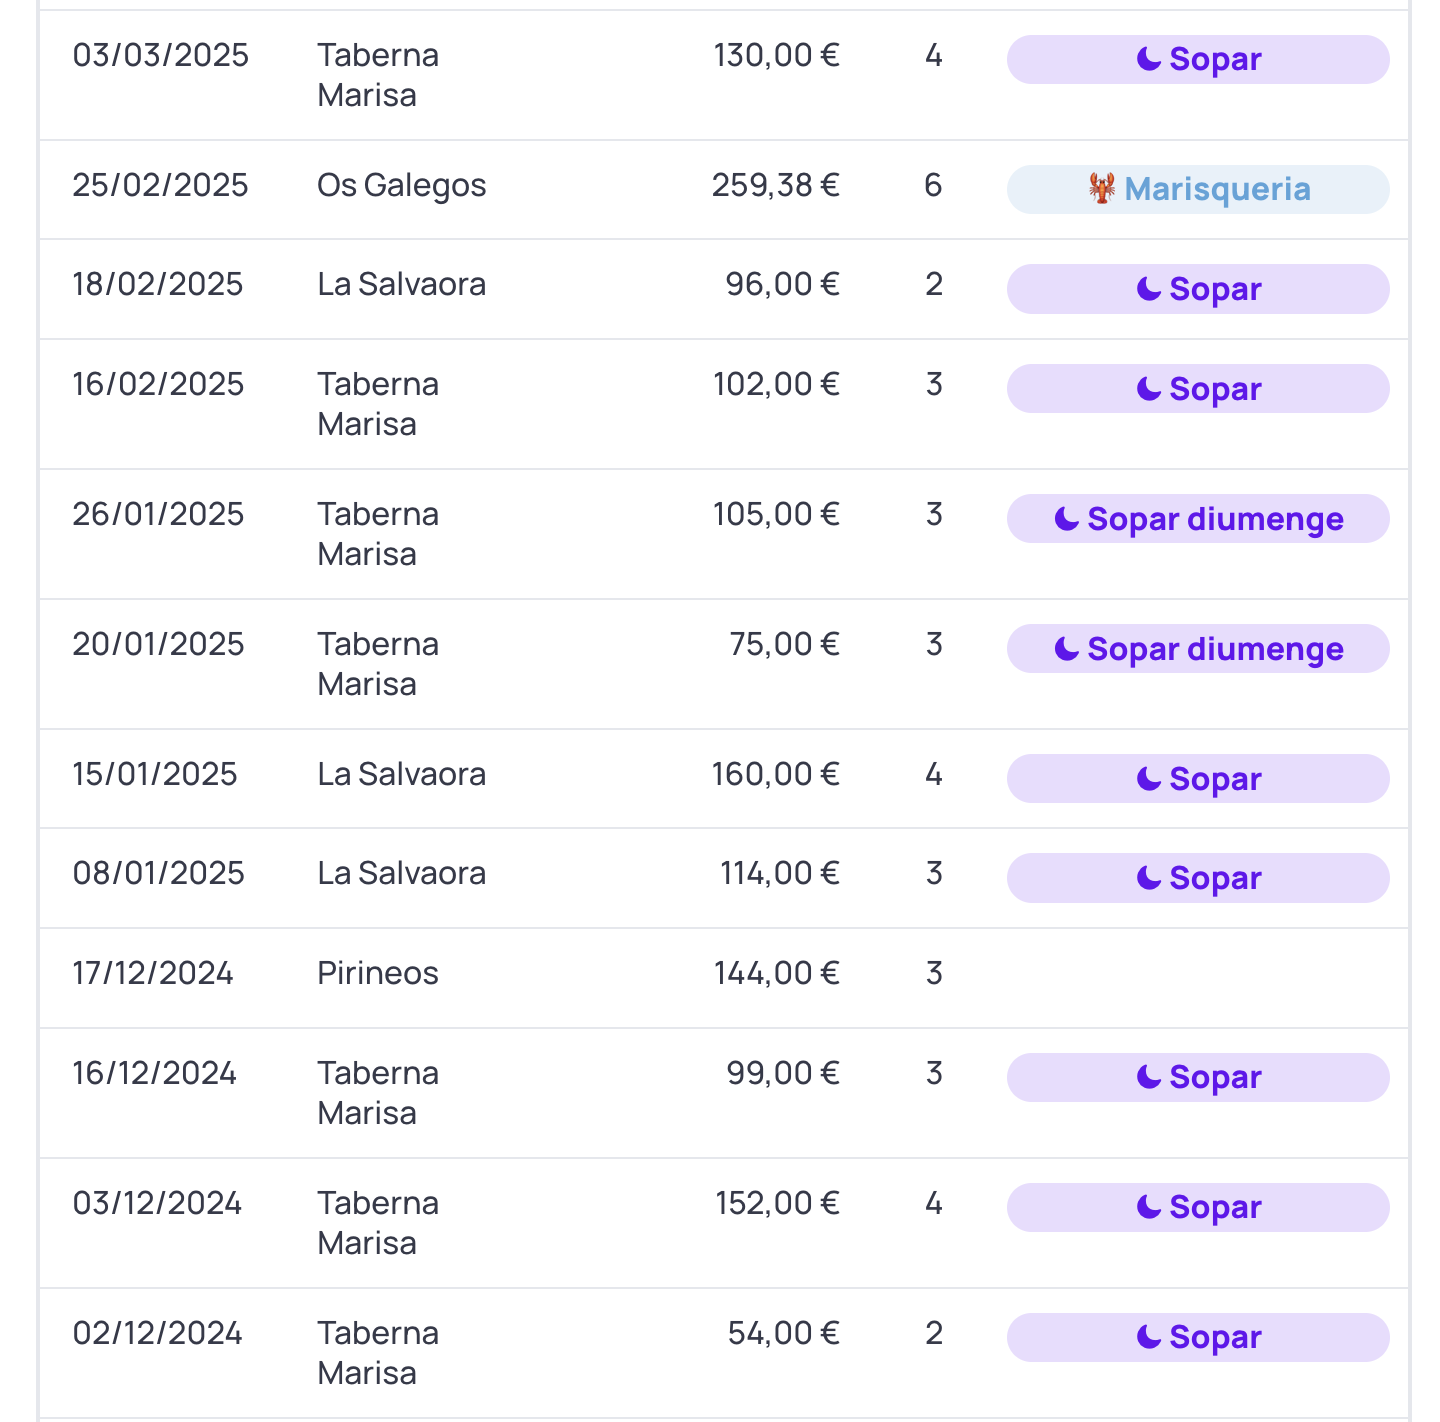1440x1422 pixels.
Task: Click Taberna Marisa on the 03/03/2025 row
Action: 378,75
